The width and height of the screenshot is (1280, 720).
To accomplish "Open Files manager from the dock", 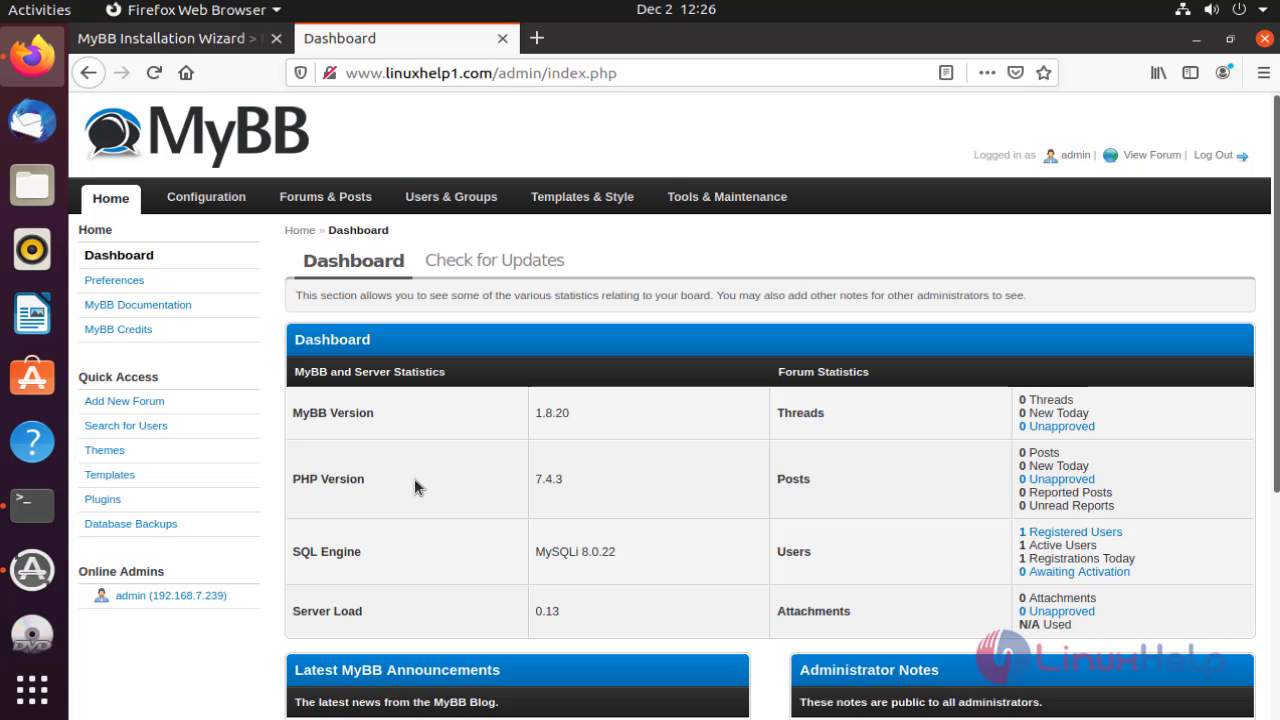I will pyautogui.click(x=32, y=186).
